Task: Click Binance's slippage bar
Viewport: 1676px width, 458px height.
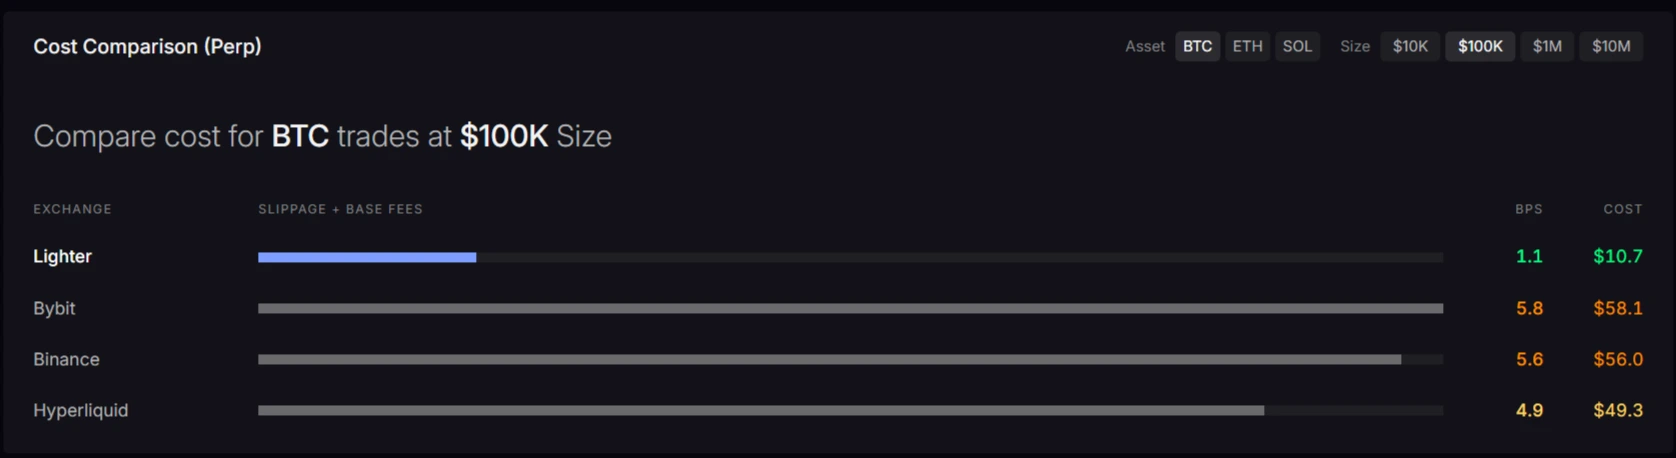Action: click(x=829, y=359)
